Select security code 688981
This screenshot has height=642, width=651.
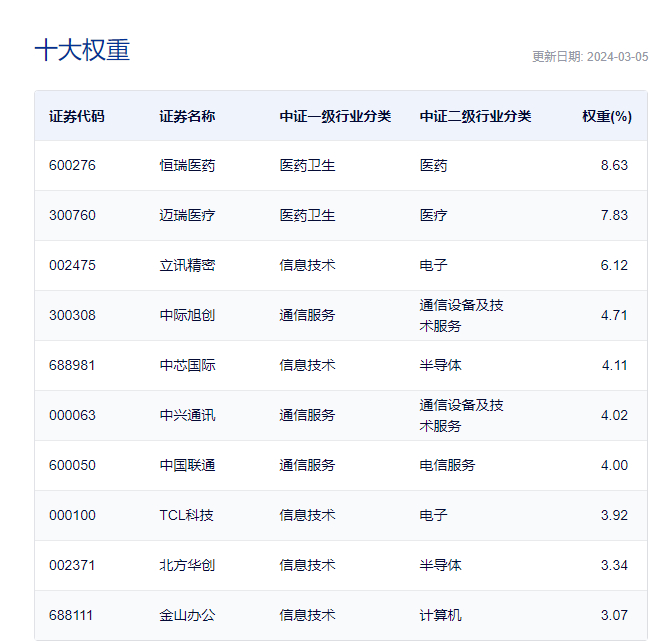pos(72,365)
